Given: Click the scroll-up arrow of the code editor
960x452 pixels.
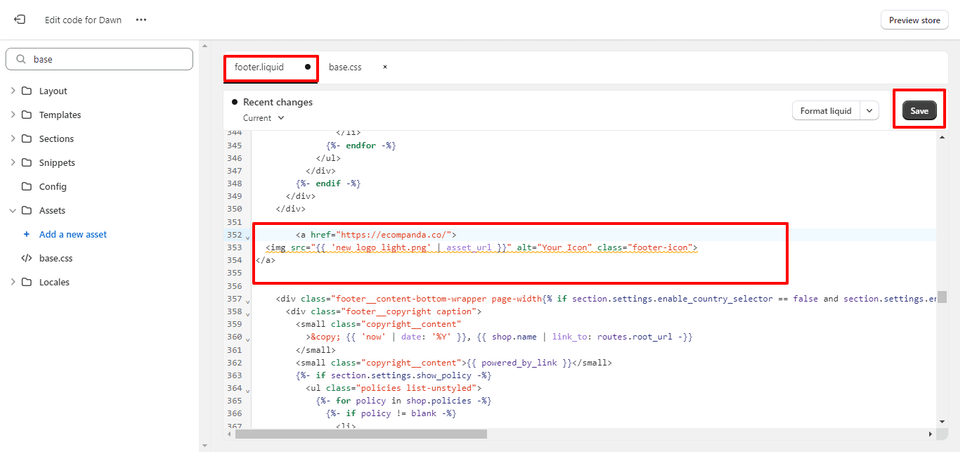Looking at the screenshot, I should [x=942, y=137].
